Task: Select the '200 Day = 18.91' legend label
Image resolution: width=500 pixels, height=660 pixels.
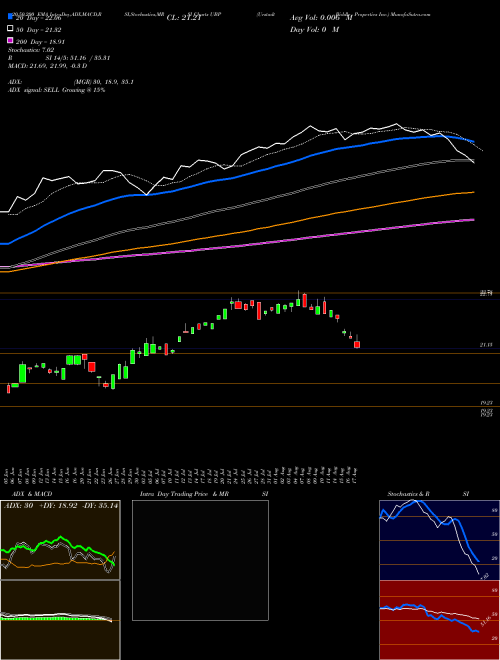Action: (41, 41)
